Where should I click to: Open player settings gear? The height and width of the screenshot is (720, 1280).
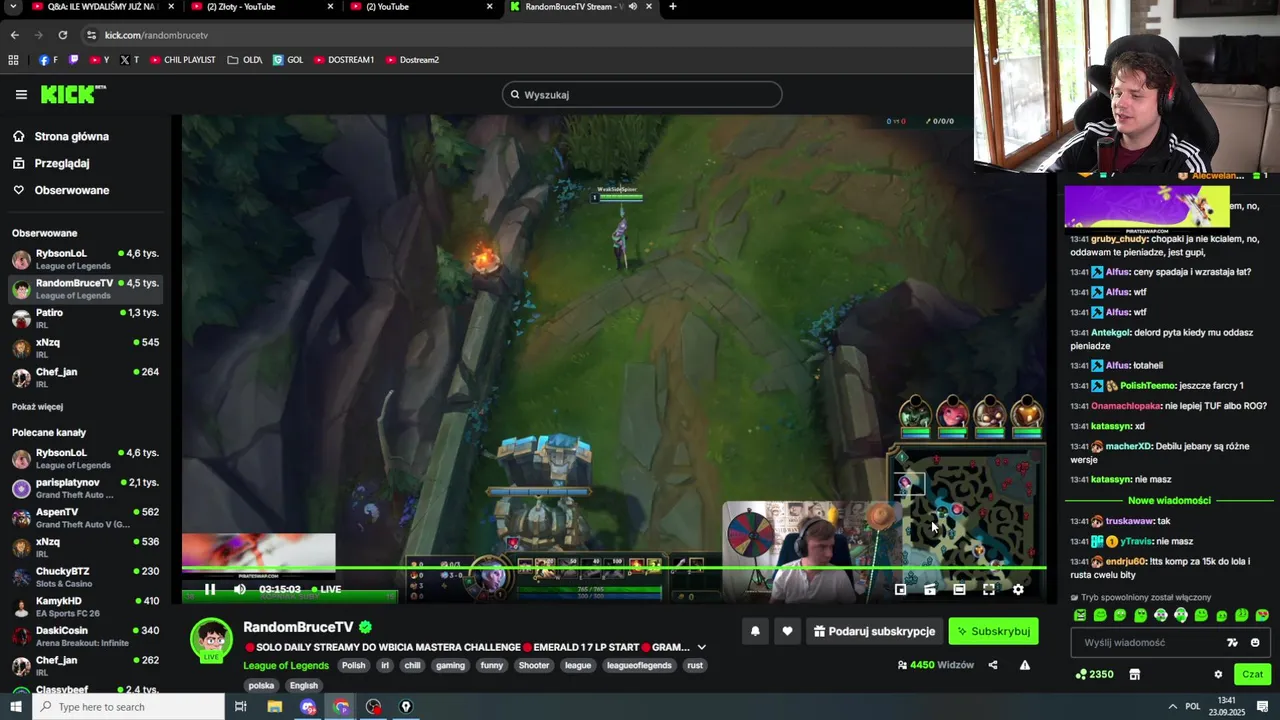click(x=1018, y=589)
